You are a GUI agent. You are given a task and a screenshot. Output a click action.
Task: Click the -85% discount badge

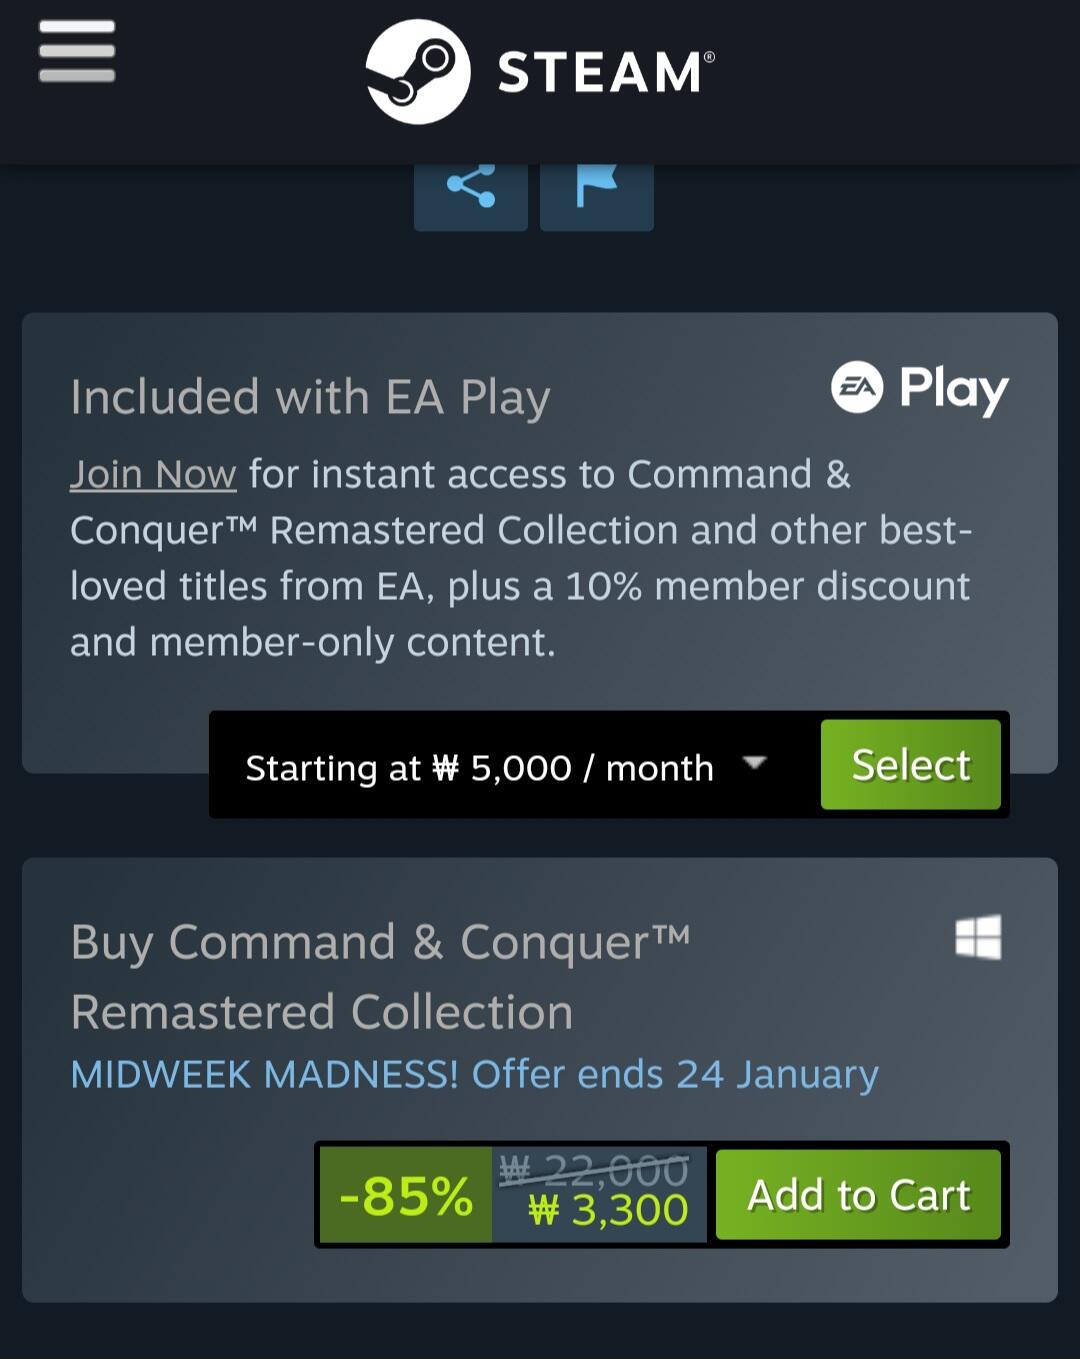coord(406,1195)
